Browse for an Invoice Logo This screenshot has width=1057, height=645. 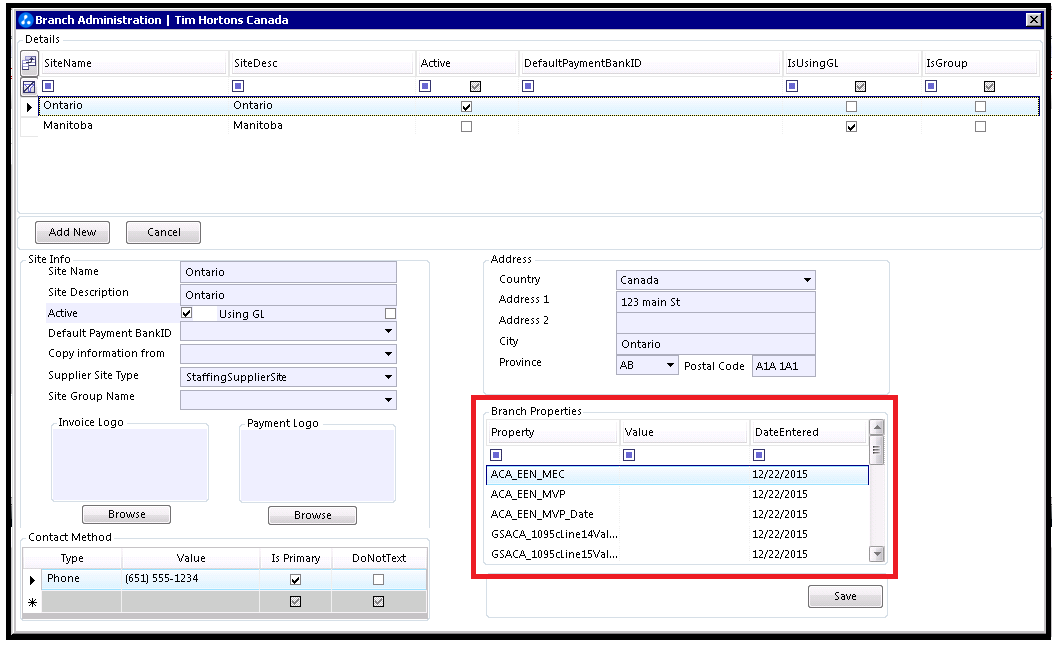(x=126, y=514)
